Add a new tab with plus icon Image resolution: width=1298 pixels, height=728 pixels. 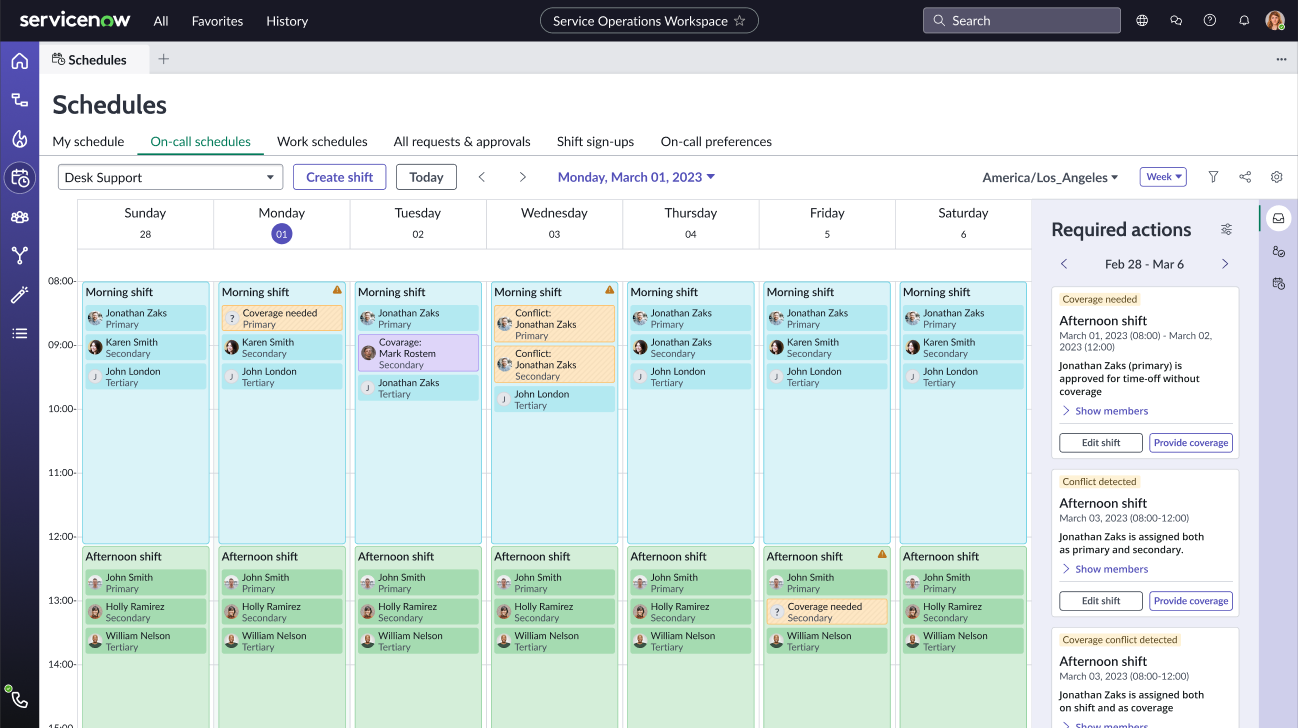[164, 59]
